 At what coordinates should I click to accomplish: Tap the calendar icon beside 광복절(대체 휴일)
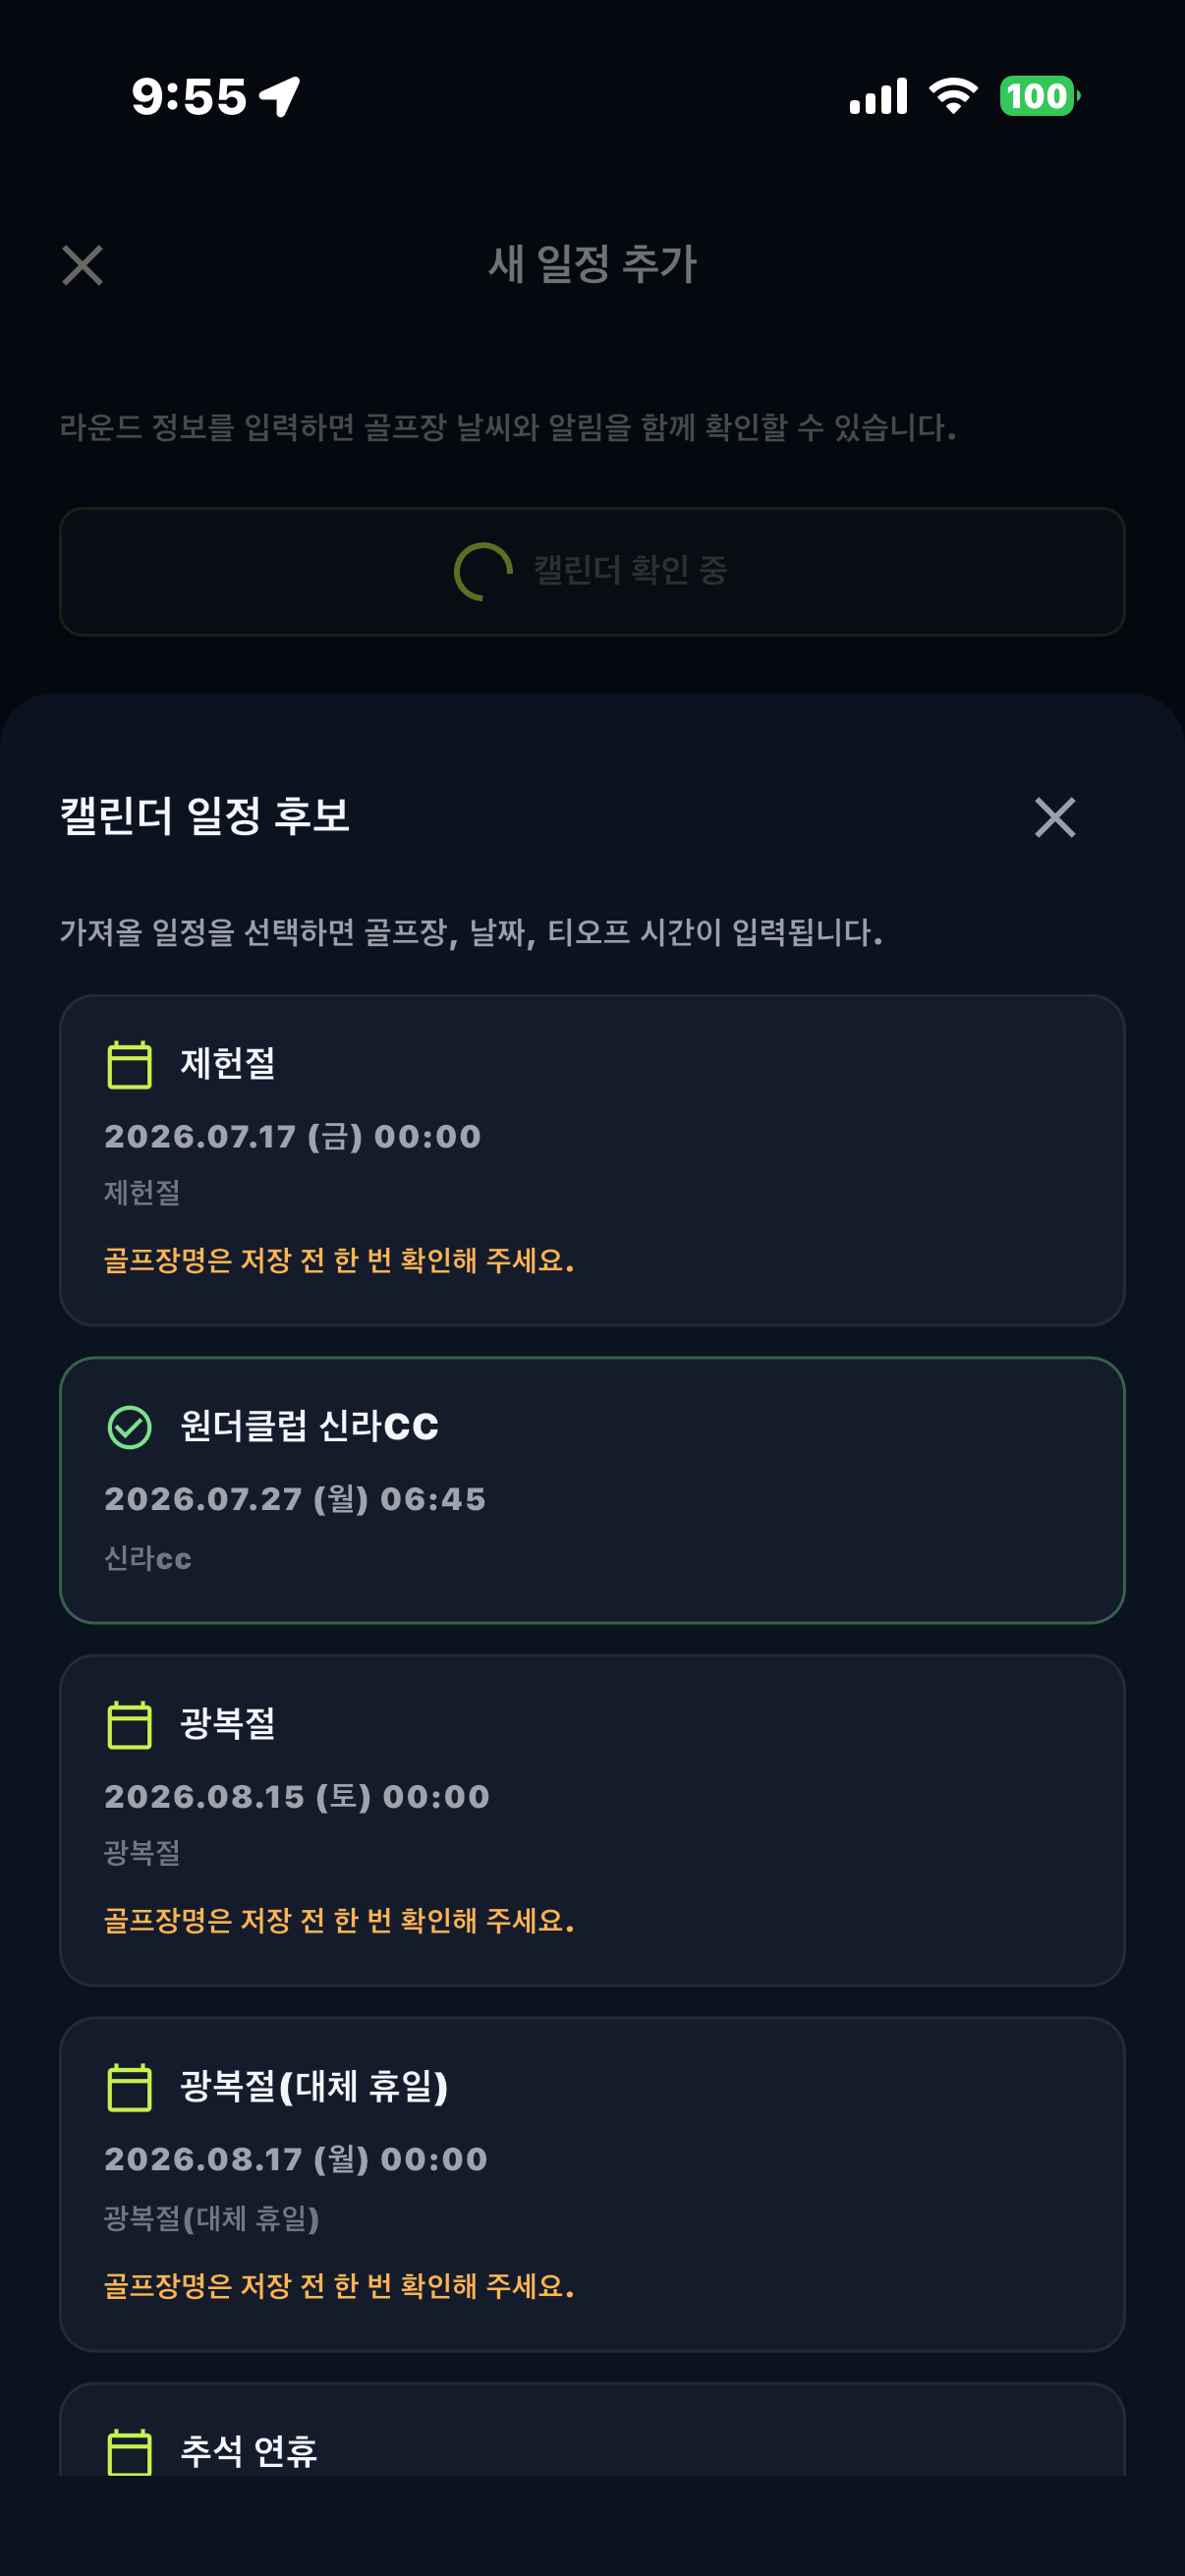coord(129,2087)
